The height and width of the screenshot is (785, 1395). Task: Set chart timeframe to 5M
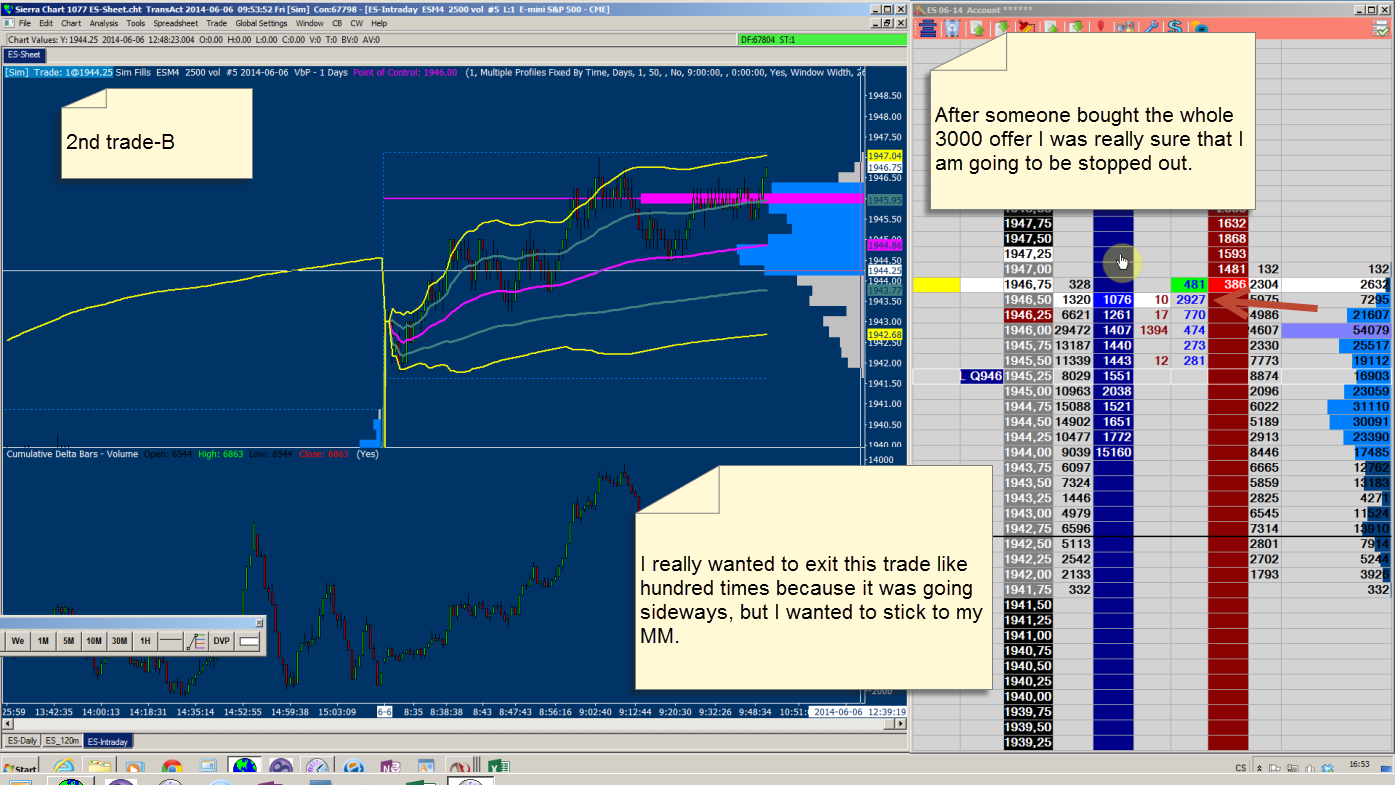pos(68,641)
